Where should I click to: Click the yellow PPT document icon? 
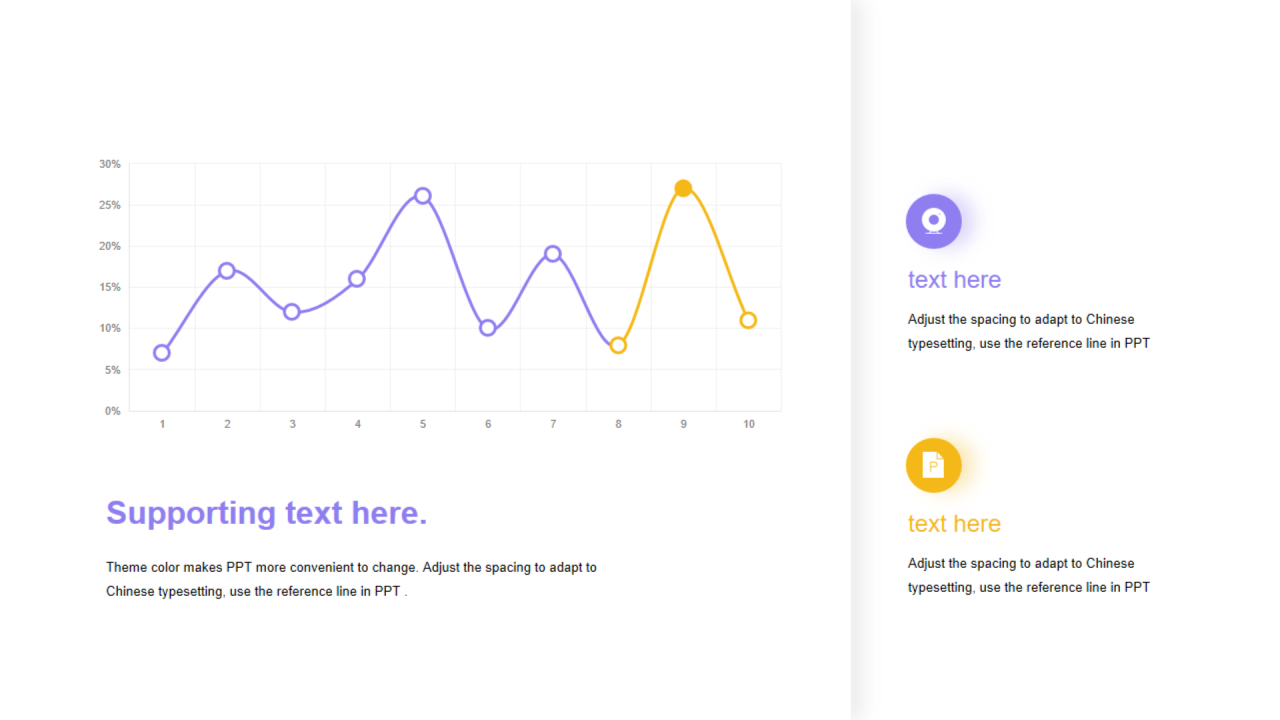point(933,465)
